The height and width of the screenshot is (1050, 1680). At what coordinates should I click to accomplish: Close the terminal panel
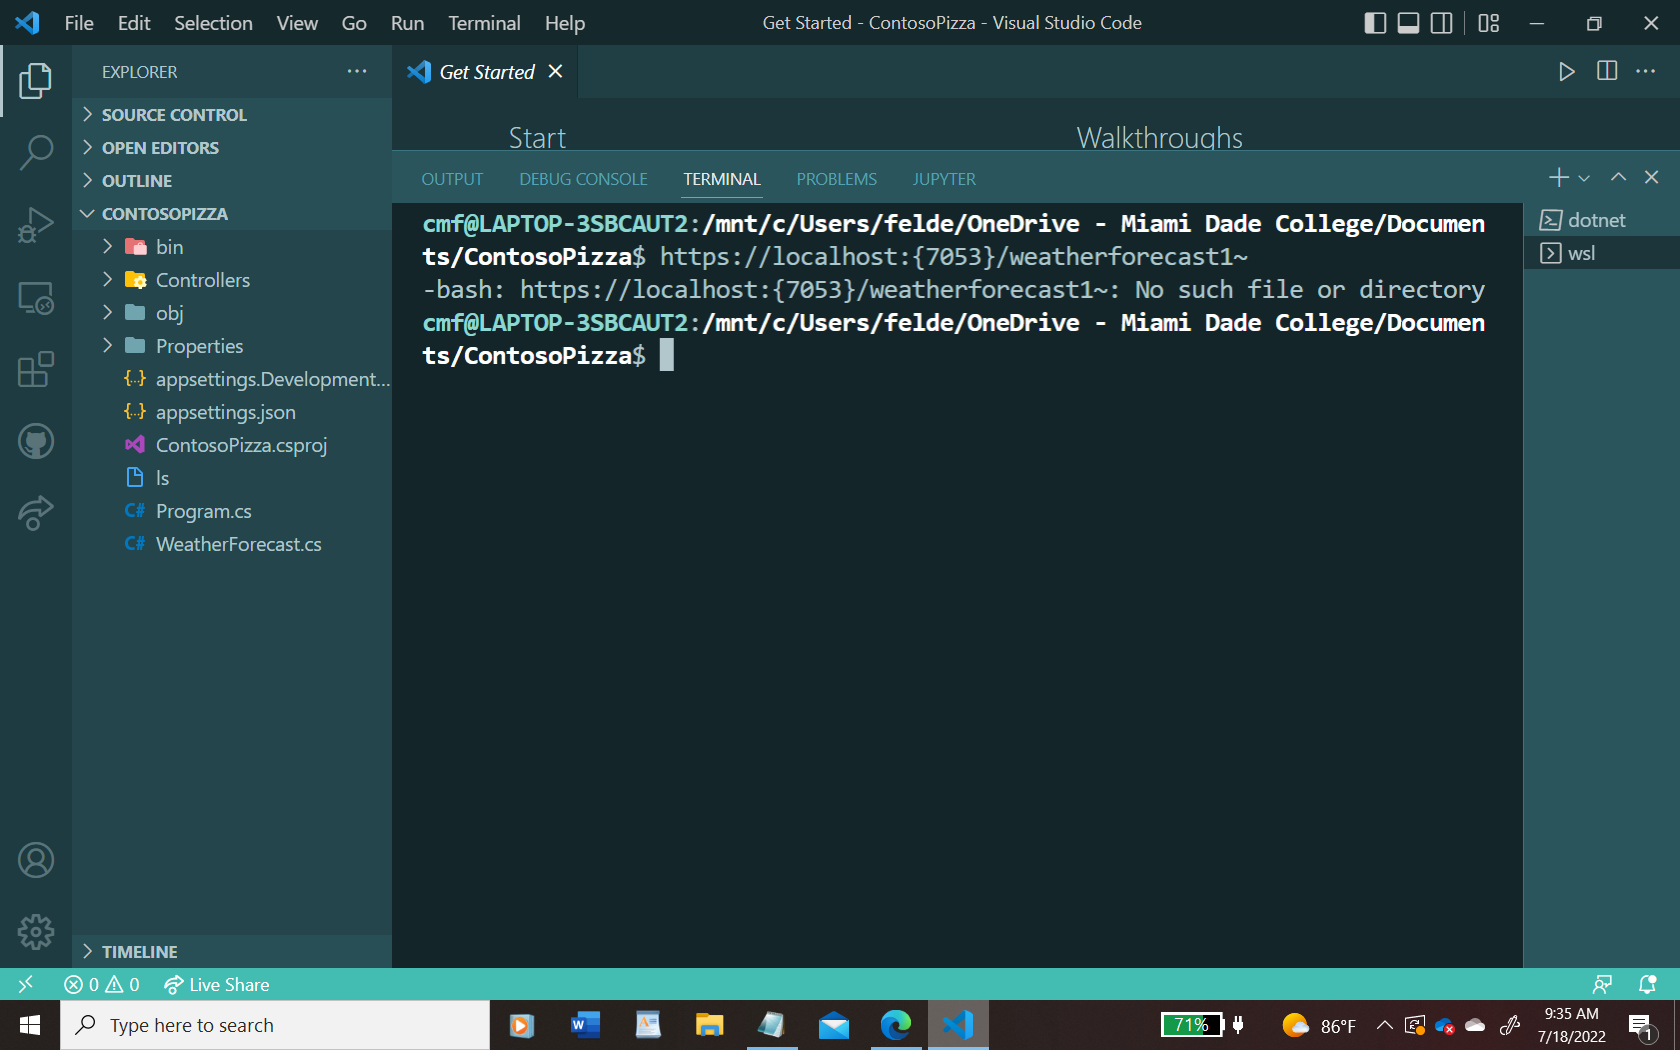click(1652, 178)
